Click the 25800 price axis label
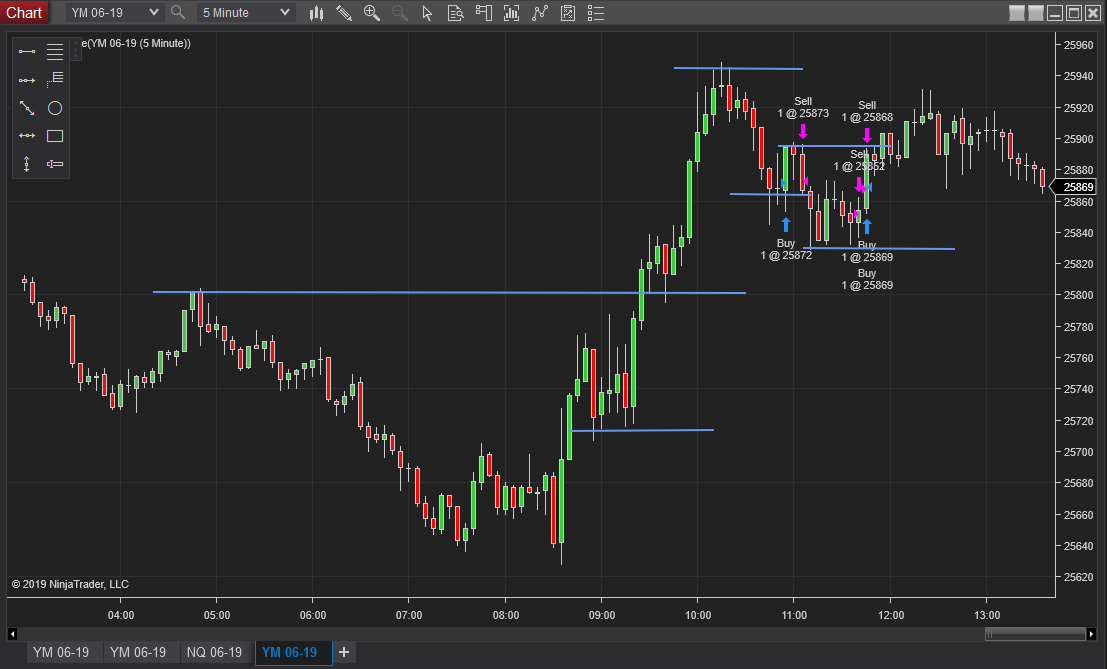Viewport: 1107px width, 669px height. (x=1078, y=295)
